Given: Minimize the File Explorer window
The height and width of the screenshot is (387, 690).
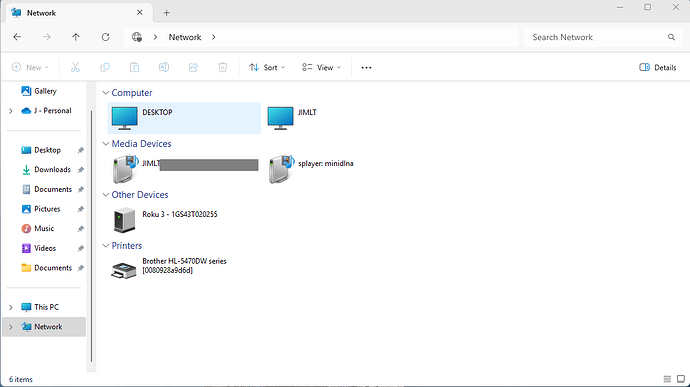Looking at the screenshot, I should click(x=620, y=7).
